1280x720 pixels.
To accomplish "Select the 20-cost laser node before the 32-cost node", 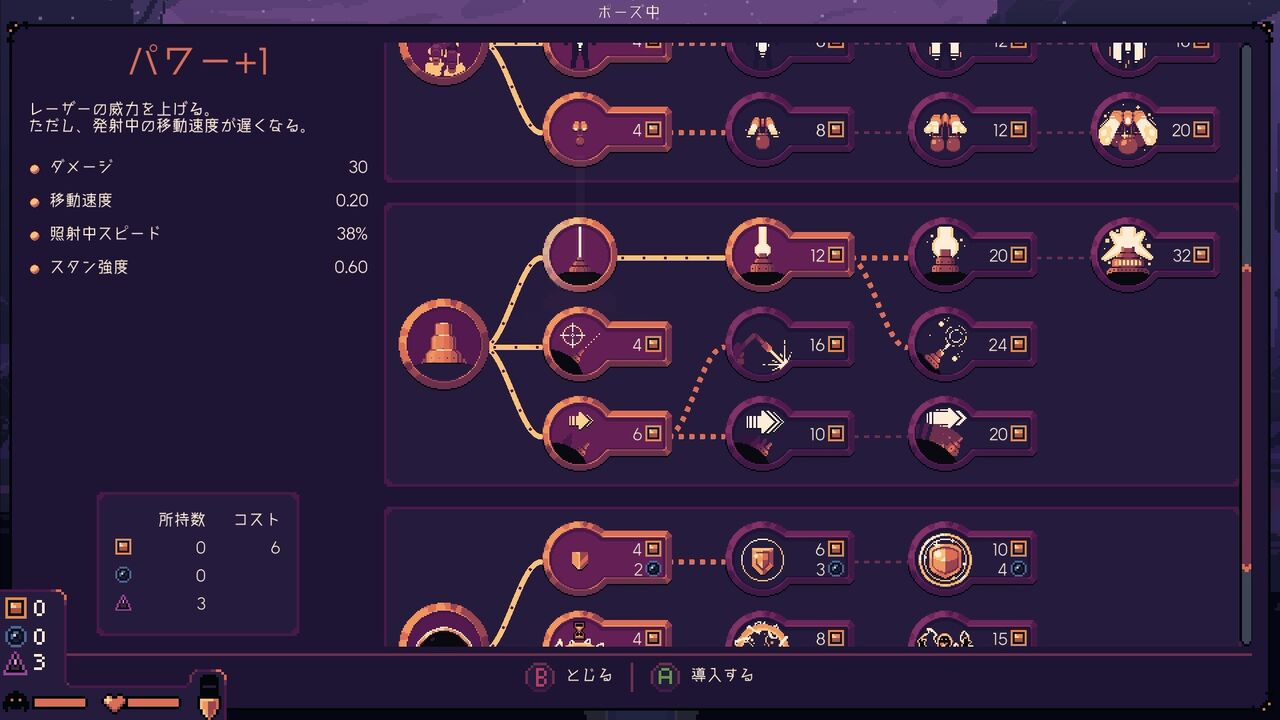I will point(972,256).
